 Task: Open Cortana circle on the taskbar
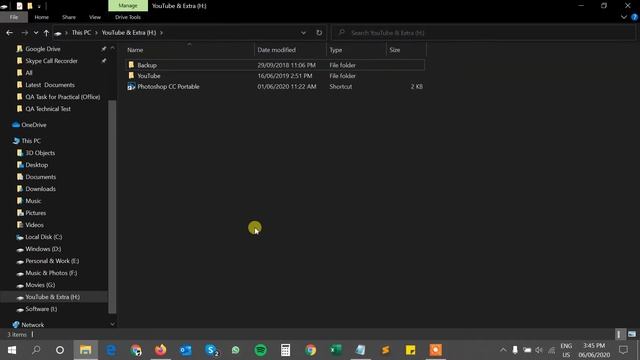pyautogui.click(x=60, y=350)
